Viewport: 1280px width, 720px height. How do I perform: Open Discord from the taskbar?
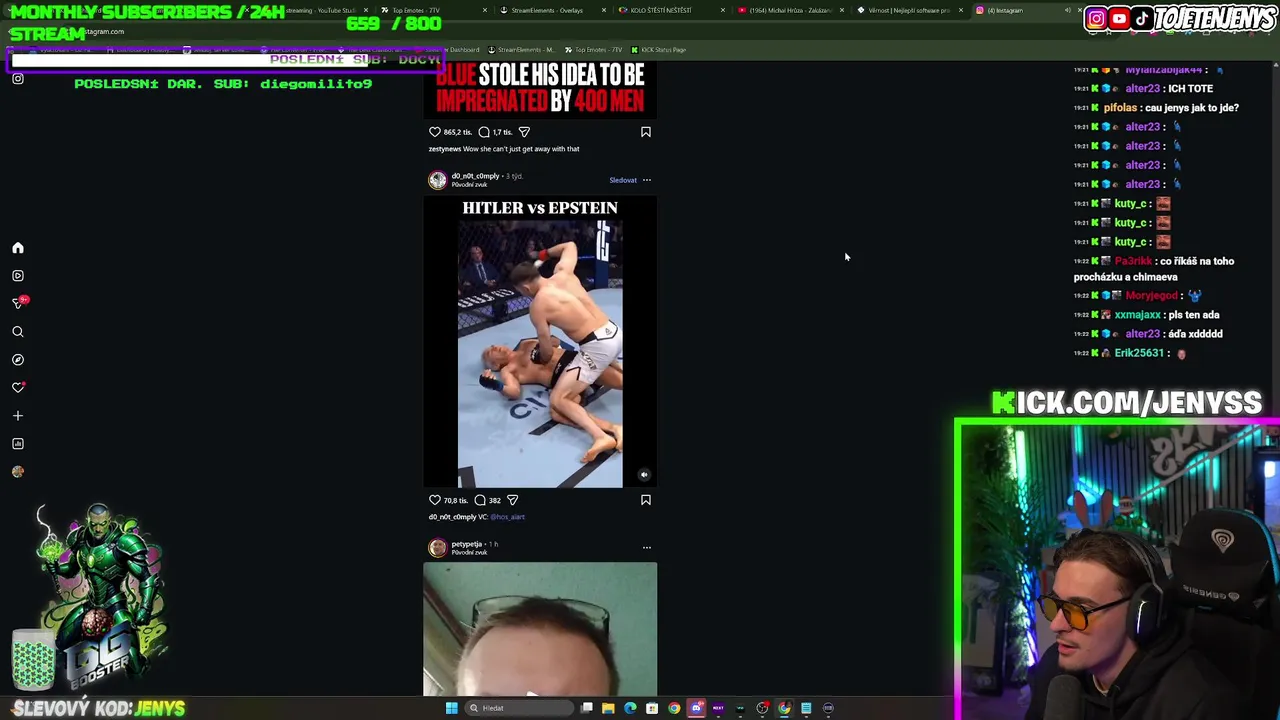696,708
